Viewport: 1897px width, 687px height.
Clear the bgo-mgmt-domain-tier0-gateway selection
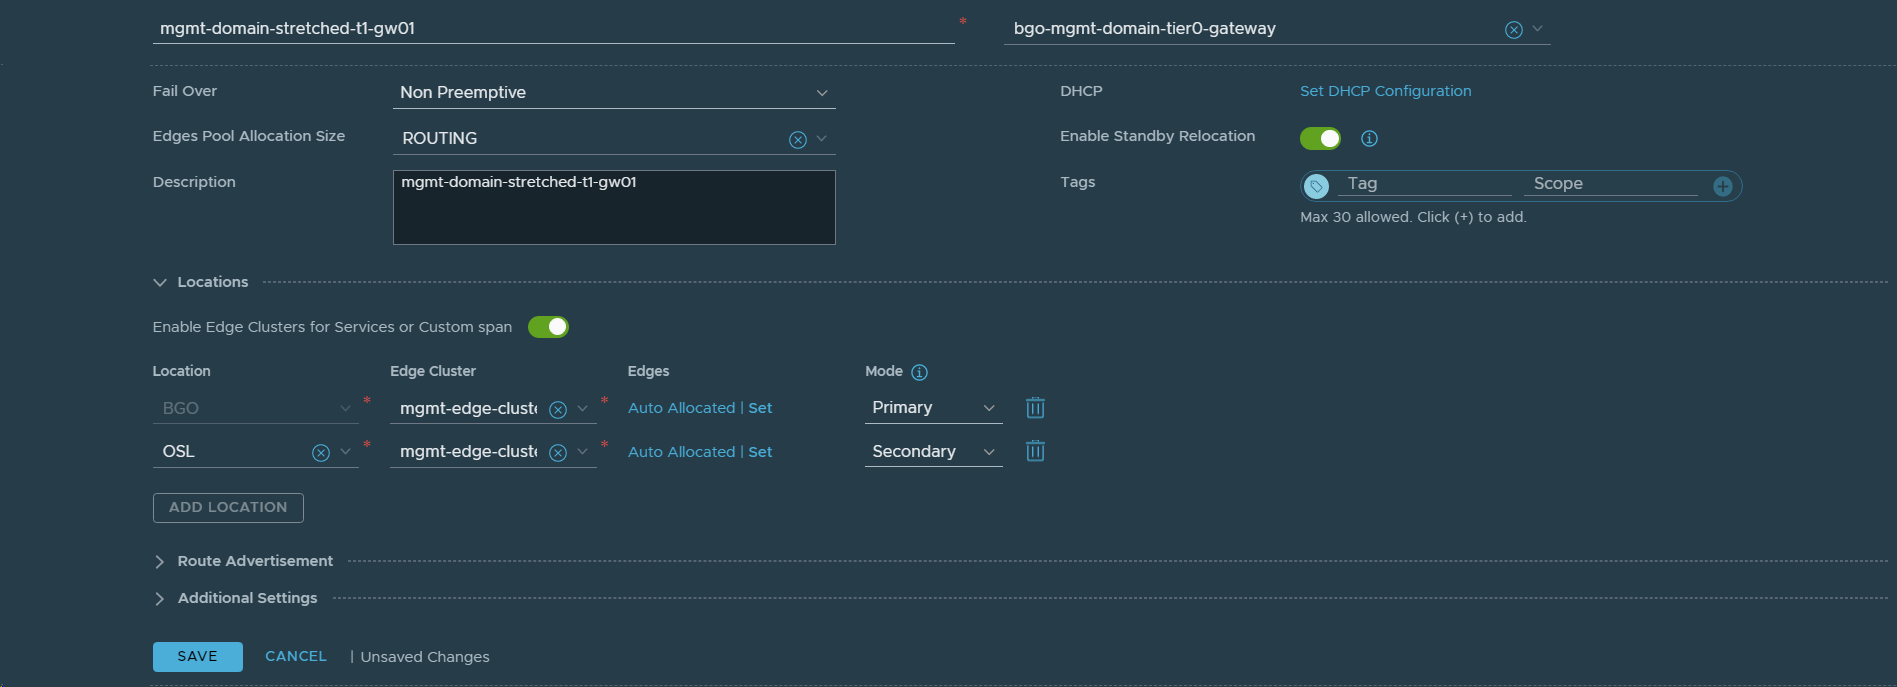pyautogui.click(x=1513, y=30)
